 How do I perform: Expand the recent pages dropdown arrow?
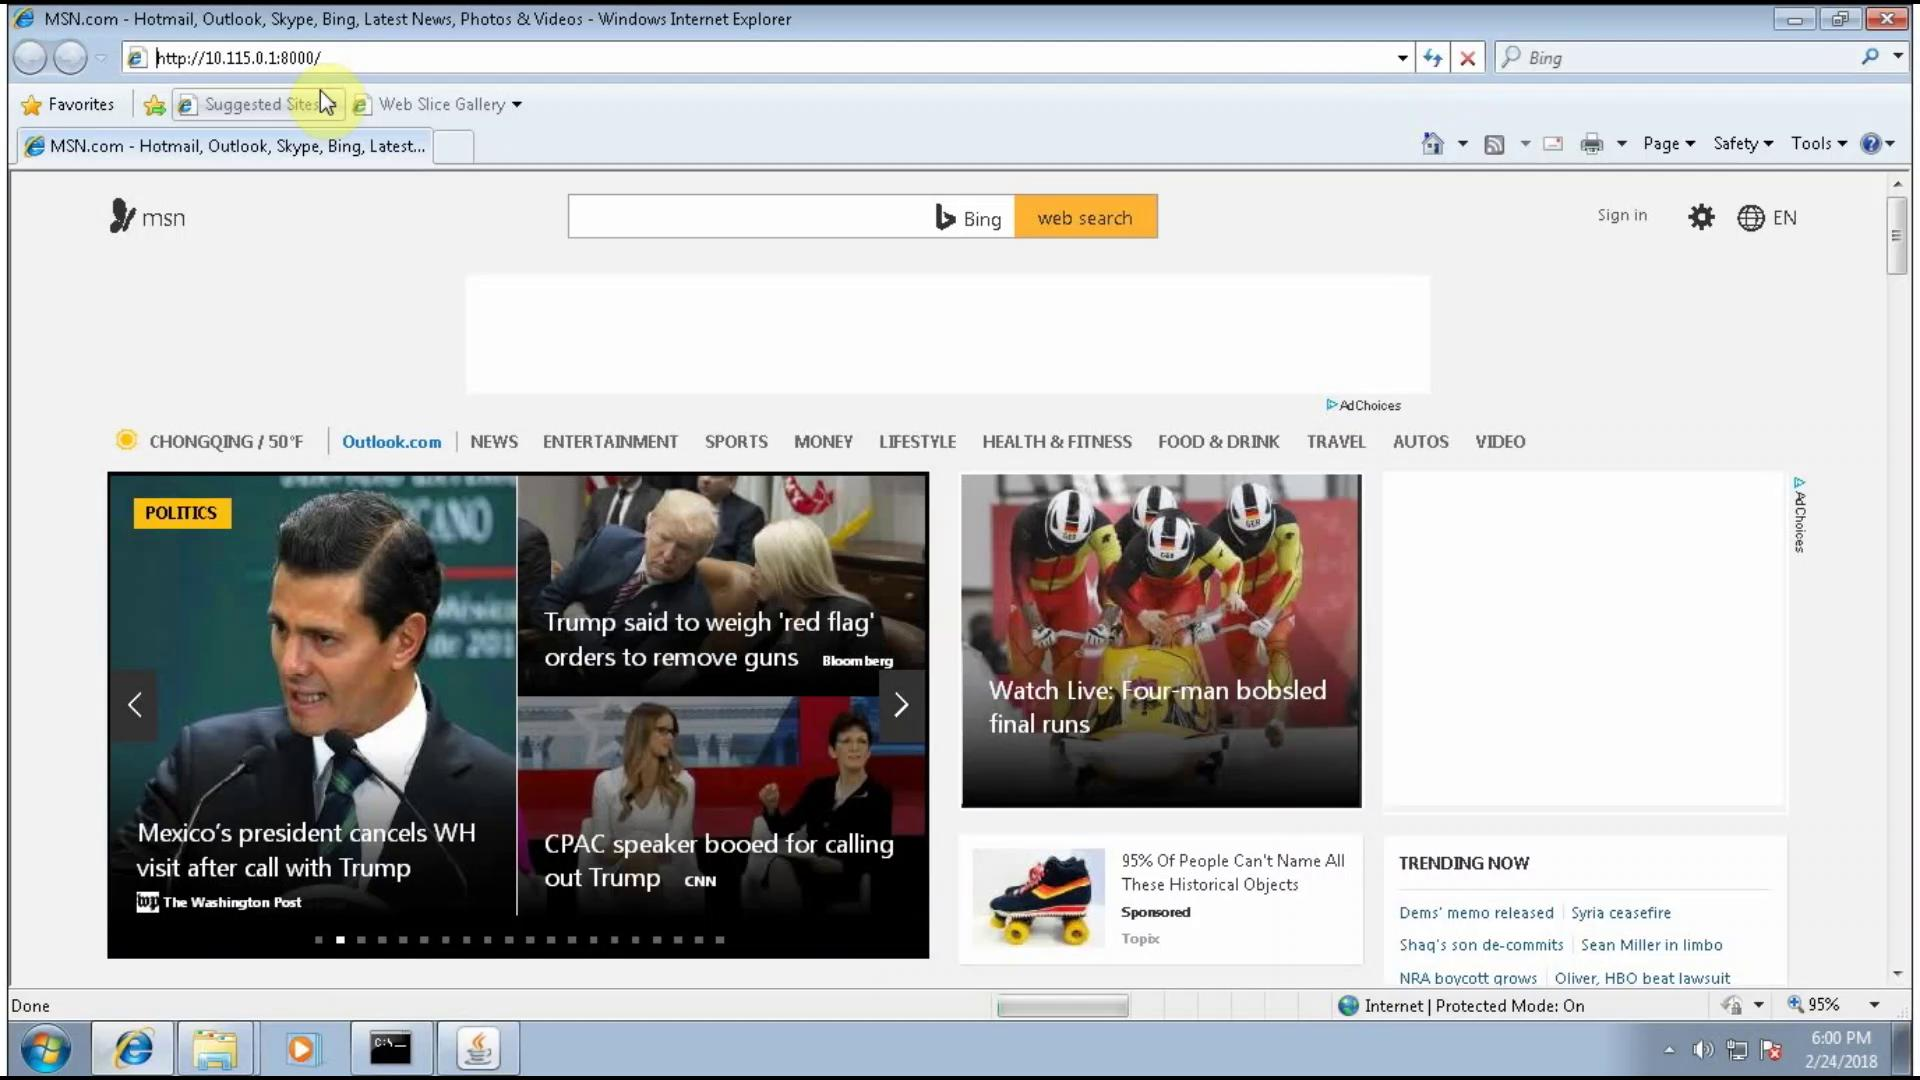tap(100, 58)
